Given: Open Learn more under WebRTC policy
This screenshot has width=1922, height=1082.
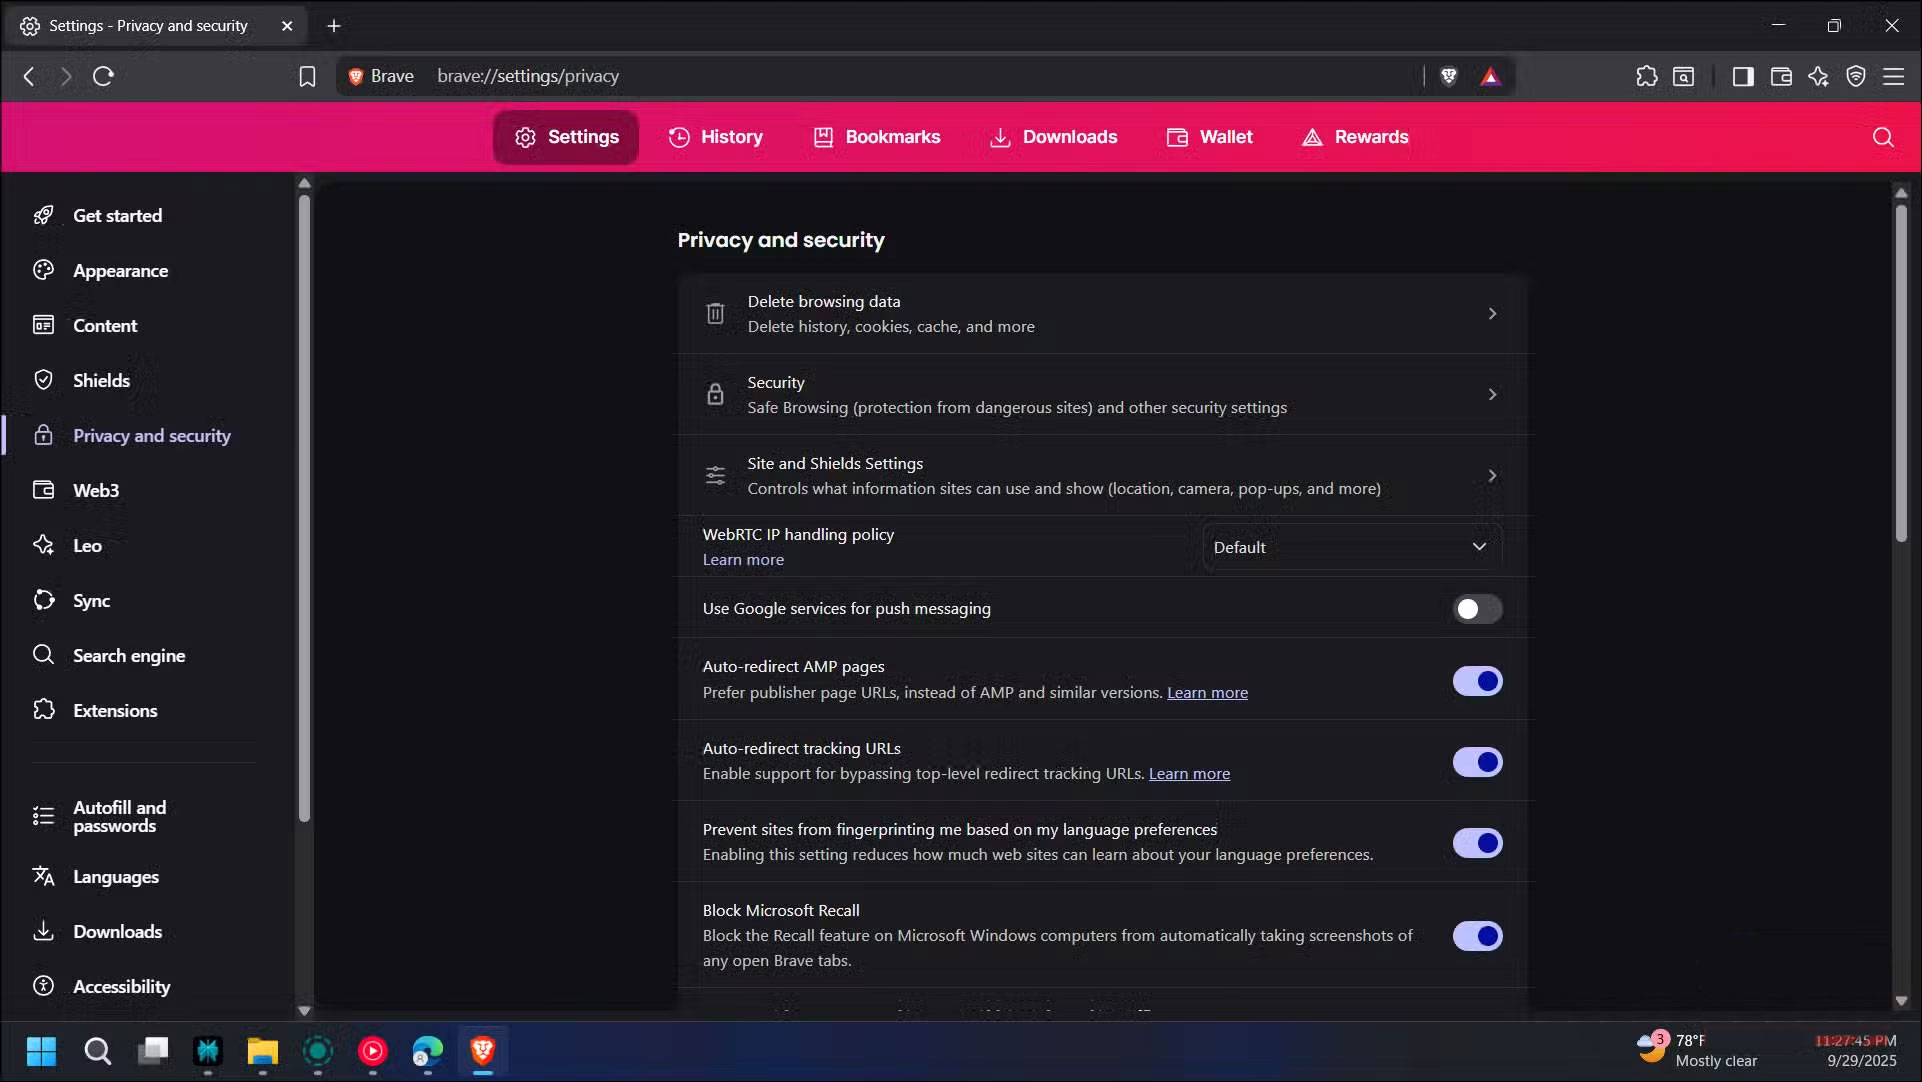Looking at the screenshot, I should tap(742, 559).
